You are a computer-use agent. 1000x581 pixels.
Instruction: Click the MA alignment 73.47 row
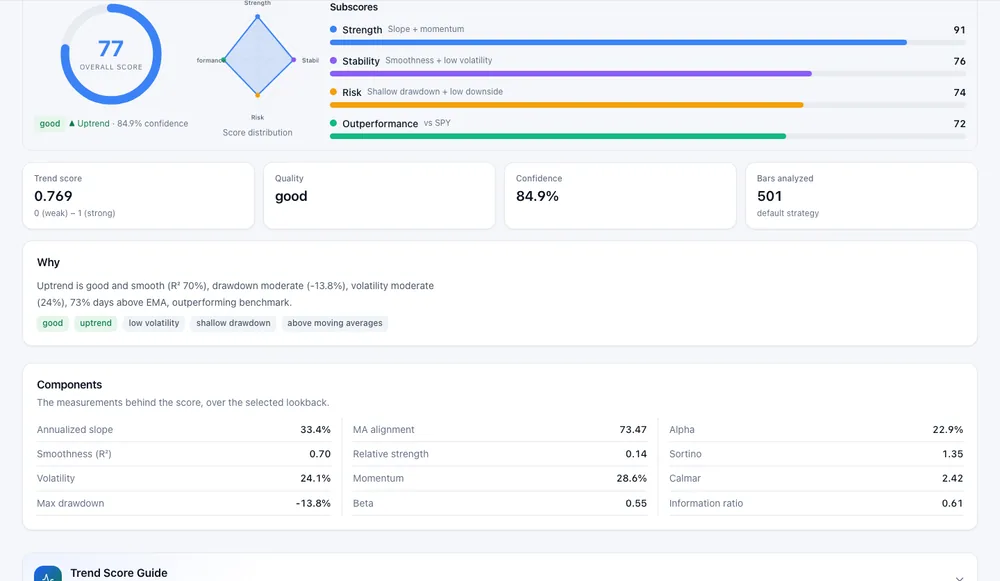(500, 430)
